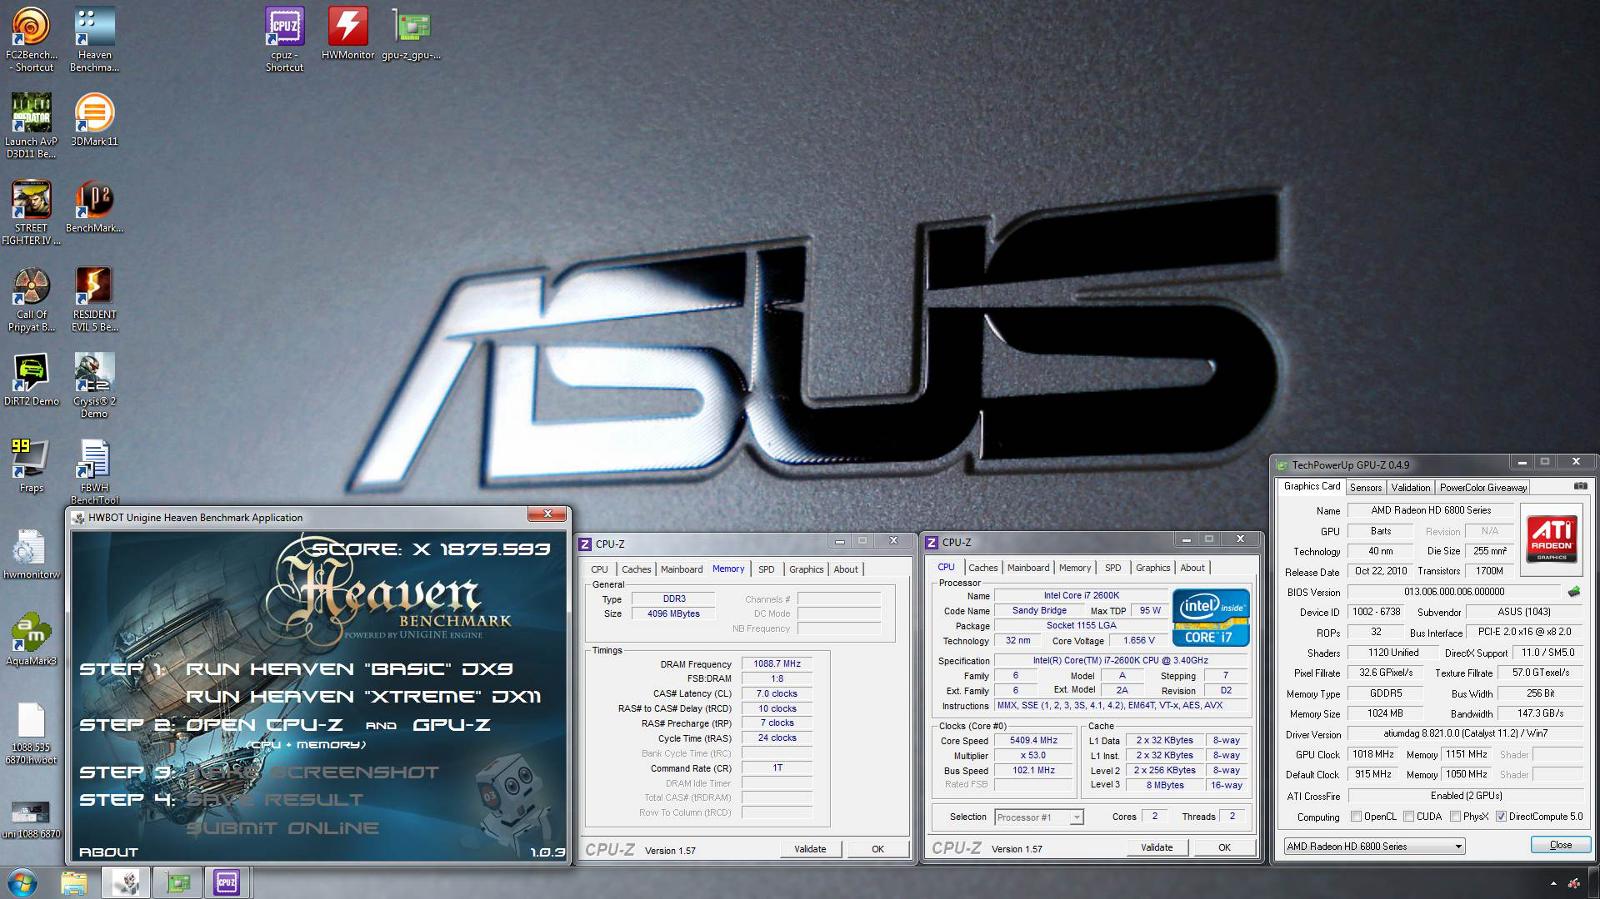Screen dimensions: 1600x899
Task: Switch to GPU-Z Validation tab
Action: [1411, 487]
